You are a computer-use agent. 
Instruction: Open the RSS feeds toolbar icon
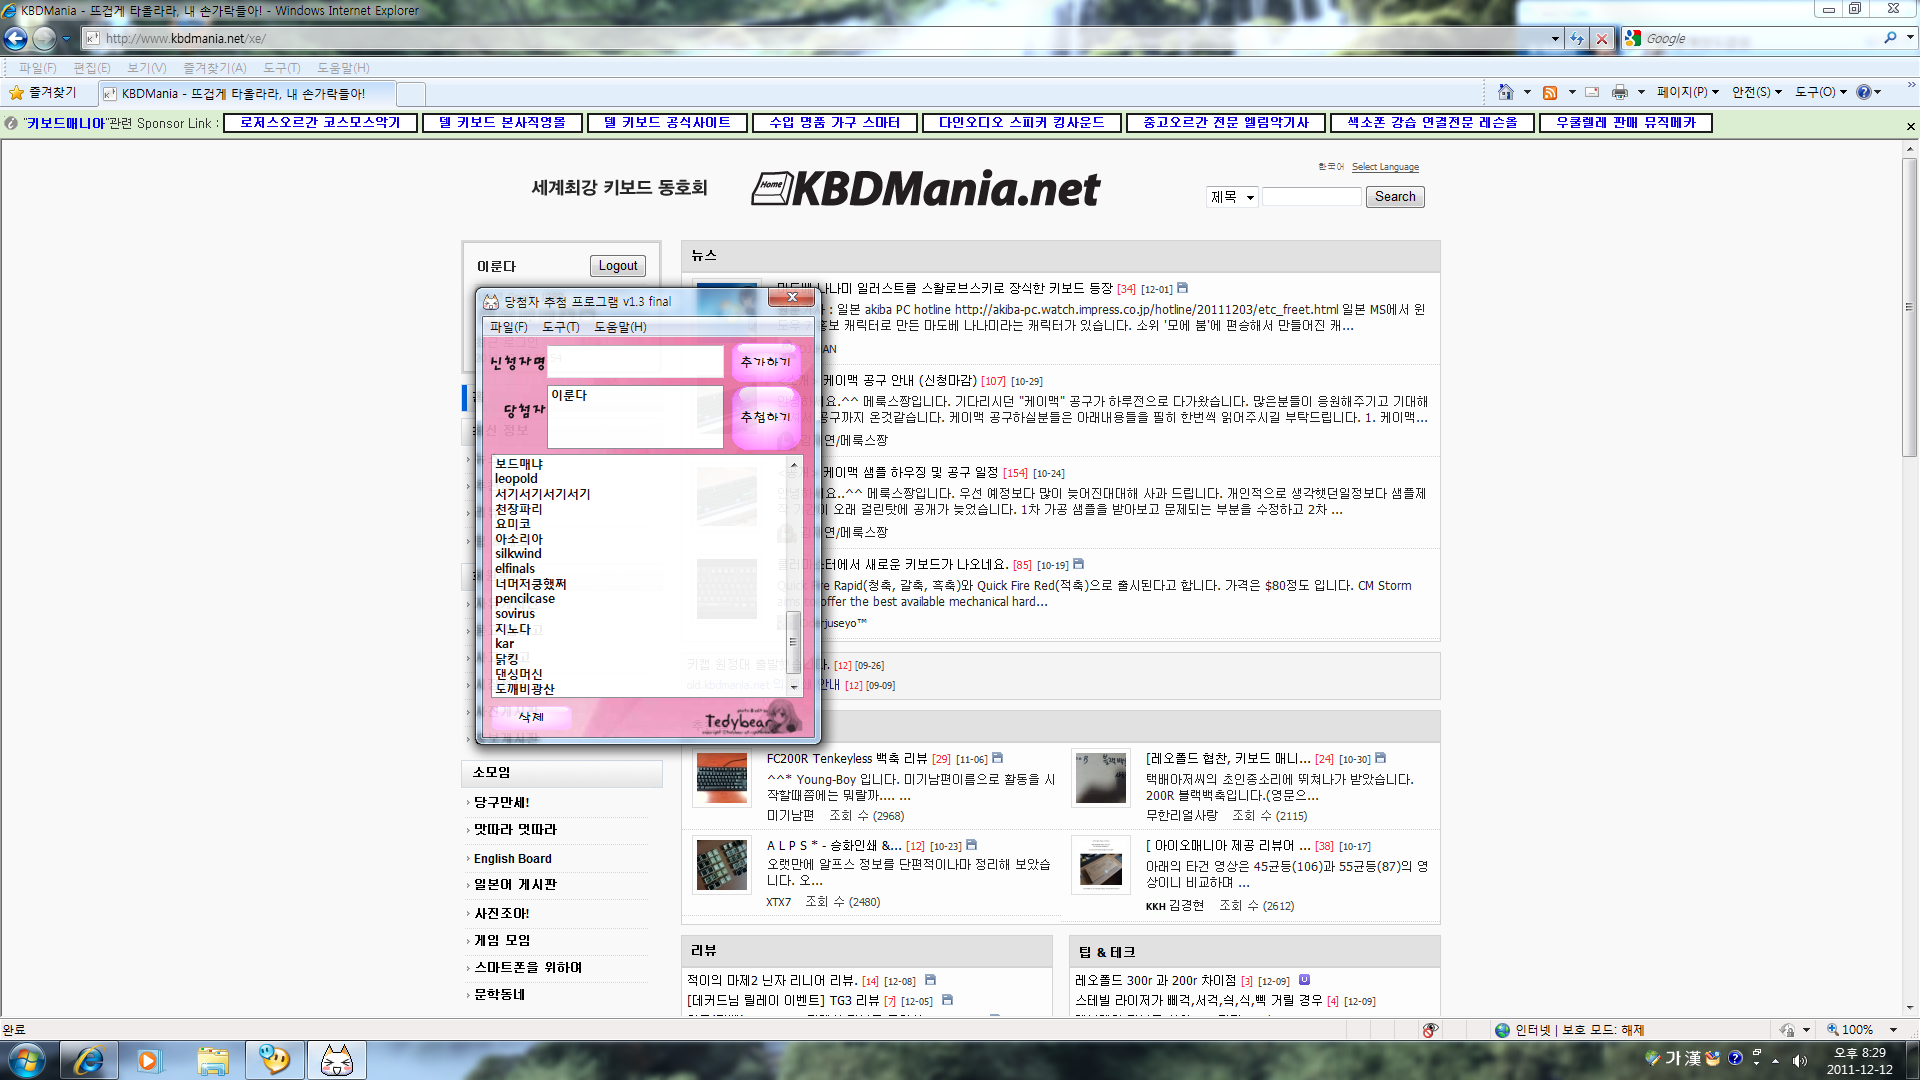[x=1550, y=92]
